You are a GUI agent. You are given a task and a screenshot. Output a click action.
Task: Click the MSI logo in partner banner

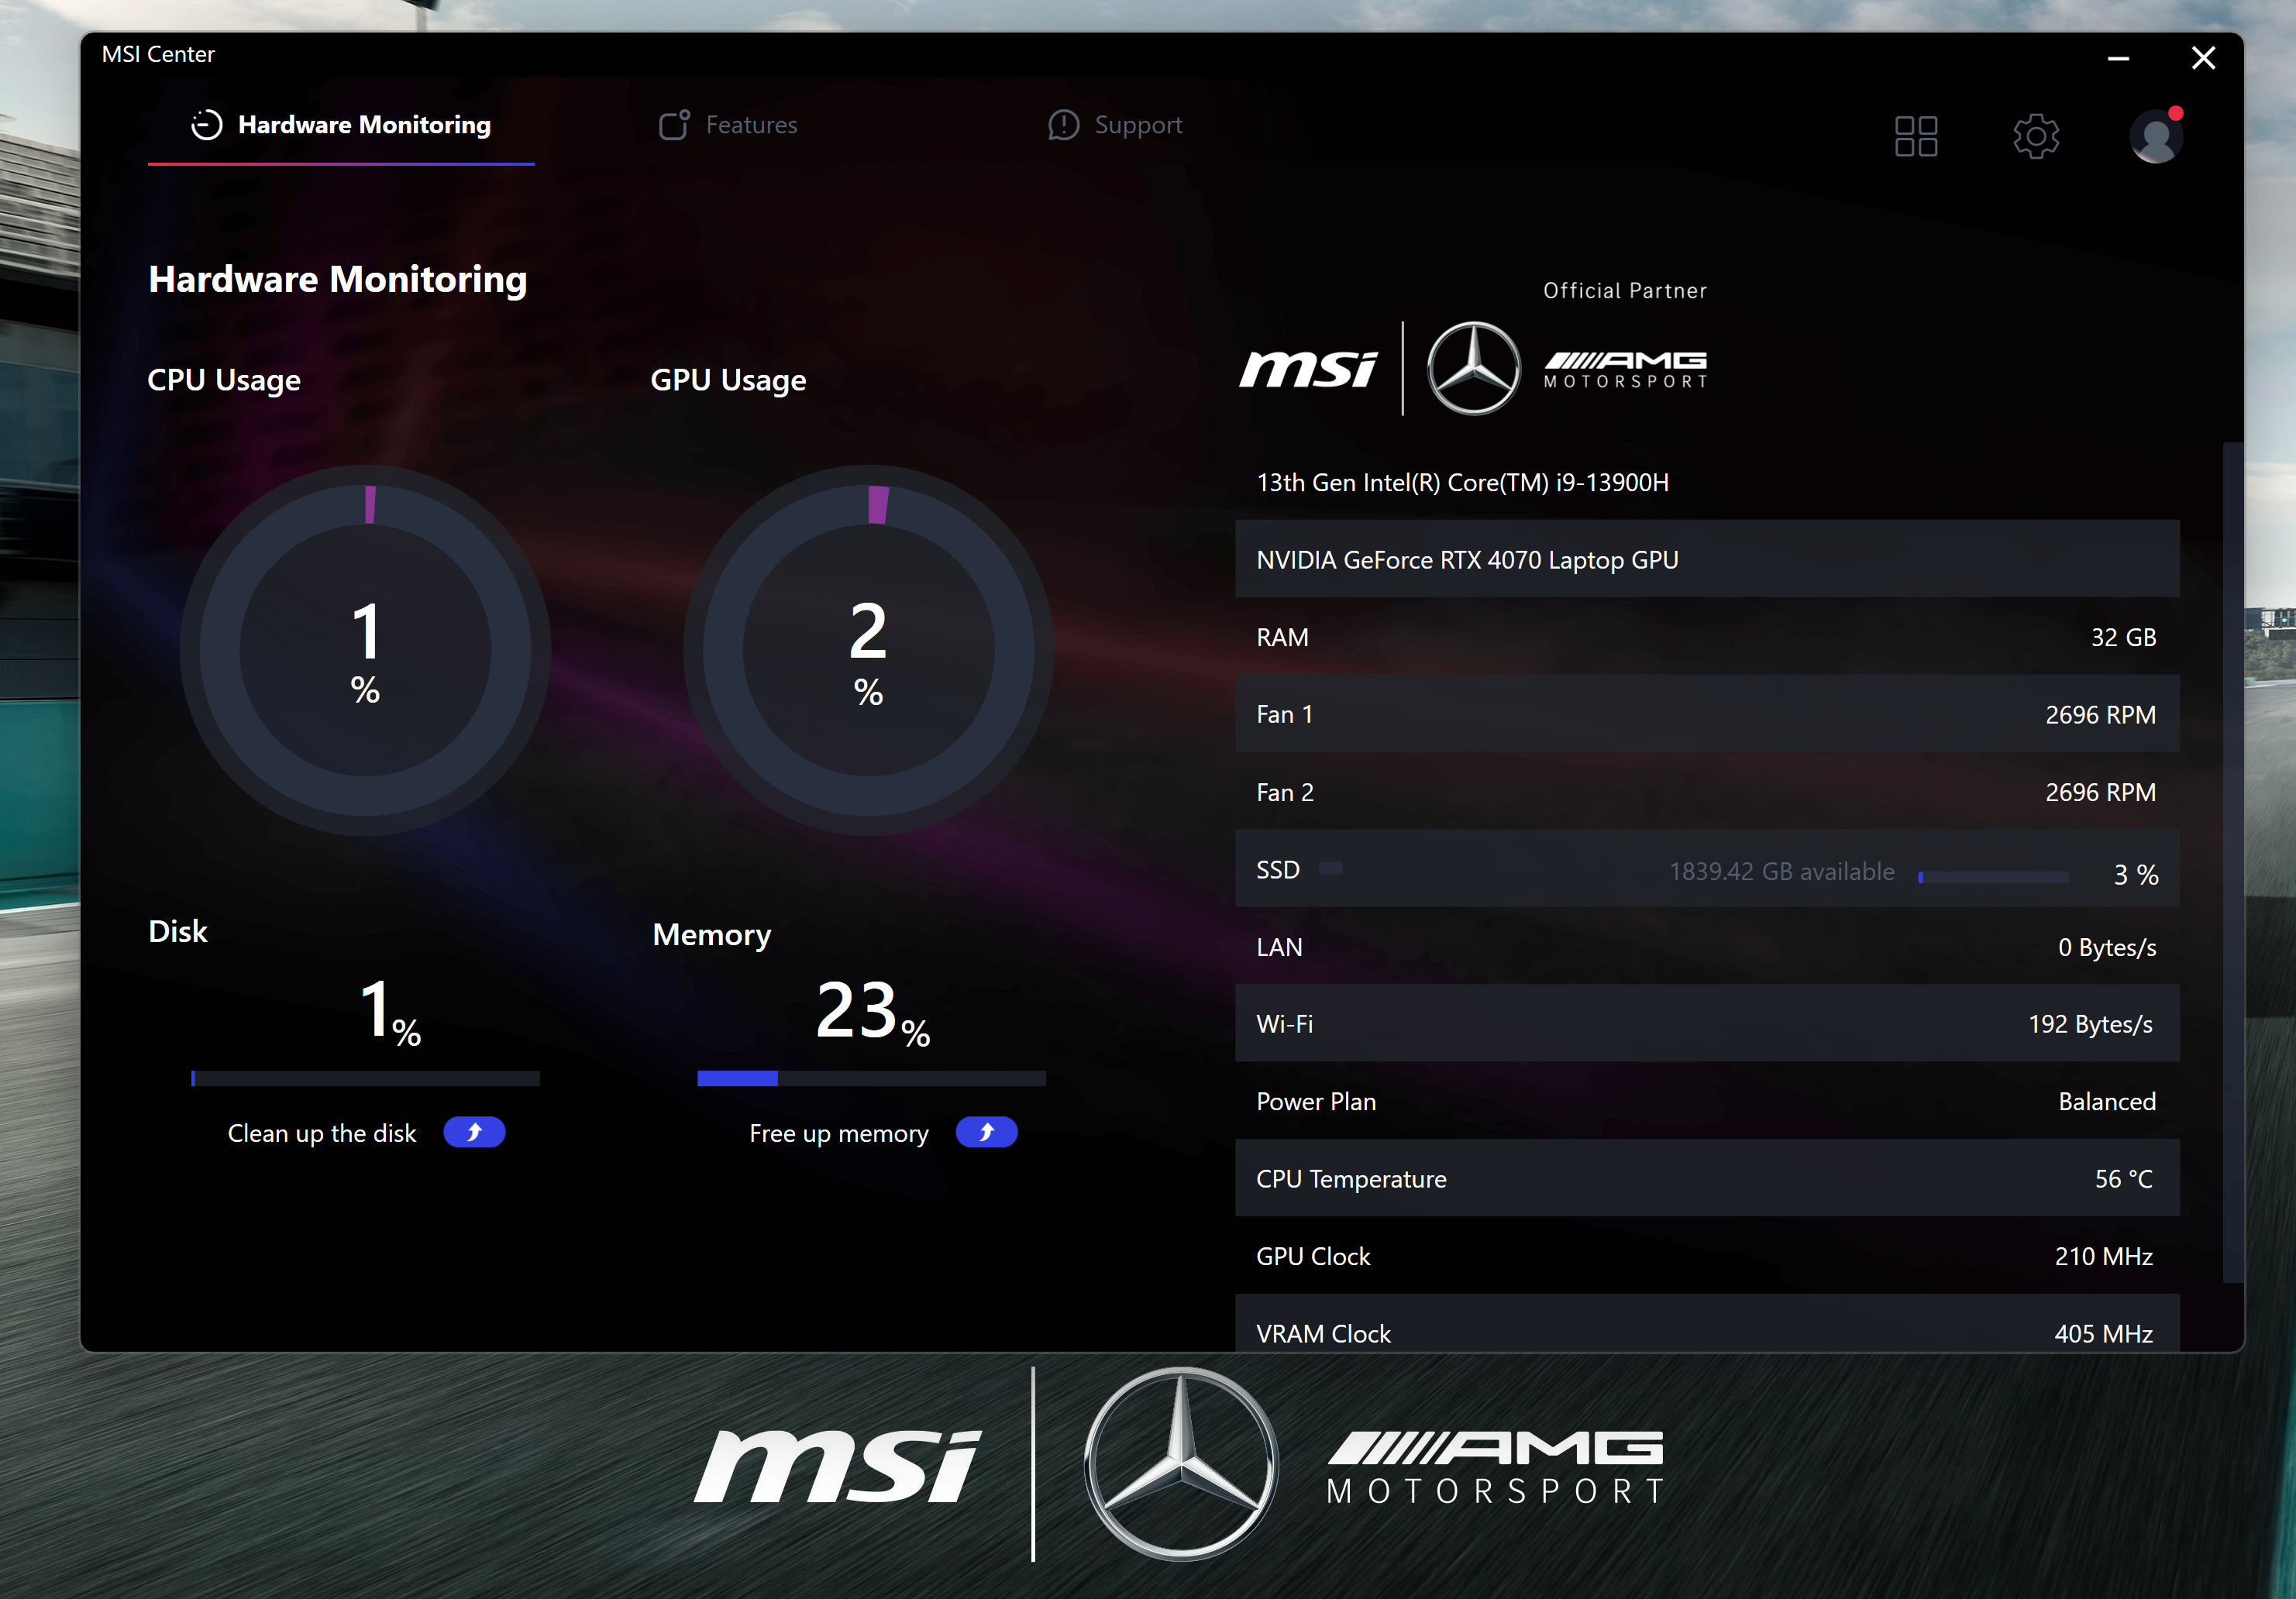(x=1308, y=369)
